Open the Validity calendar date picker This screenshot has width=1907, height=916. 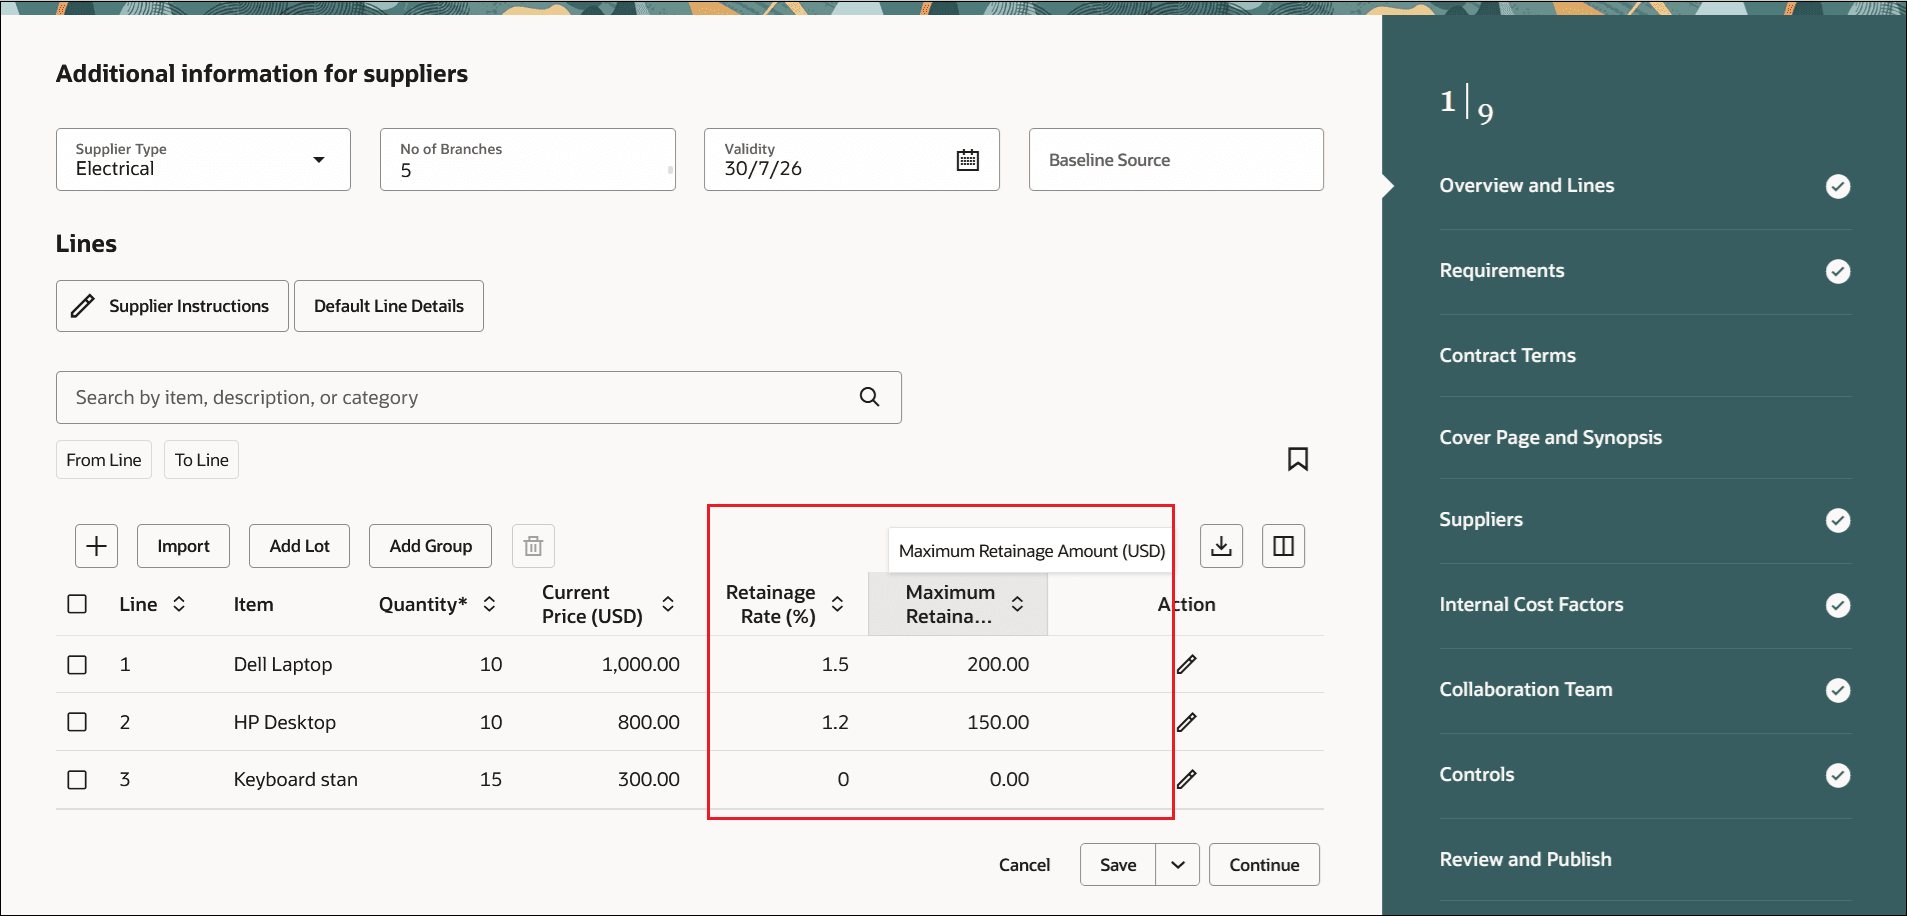967,160
